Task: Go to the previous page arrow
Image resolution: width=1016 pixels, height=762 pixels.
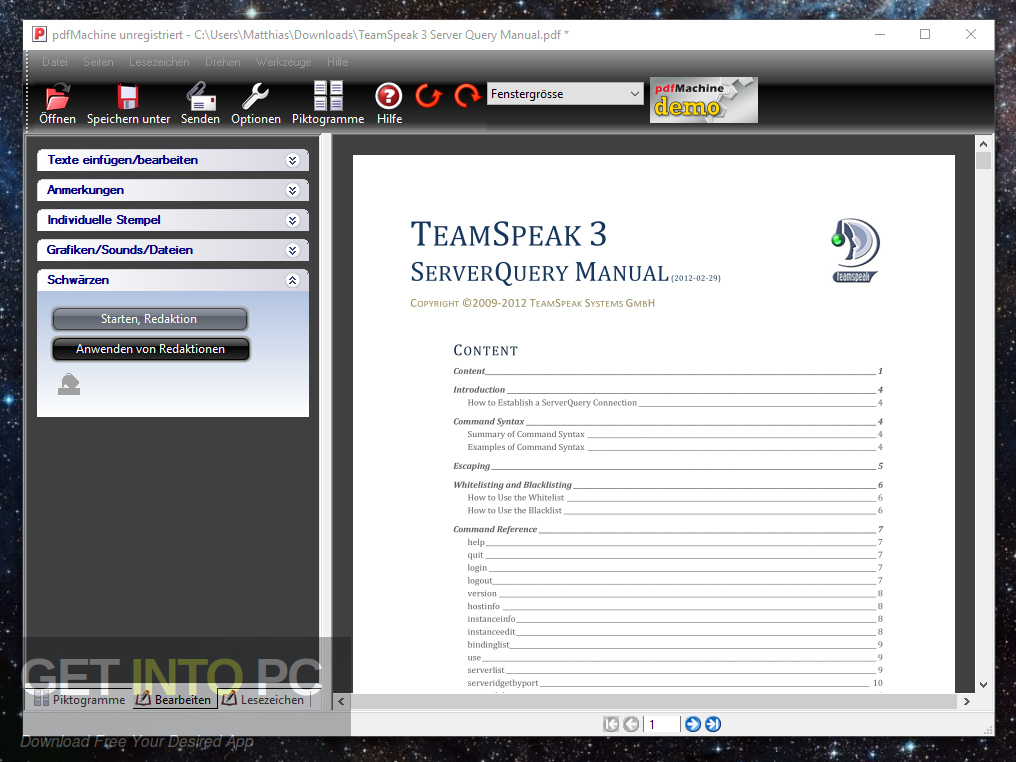Action: [x=631, y=724]
